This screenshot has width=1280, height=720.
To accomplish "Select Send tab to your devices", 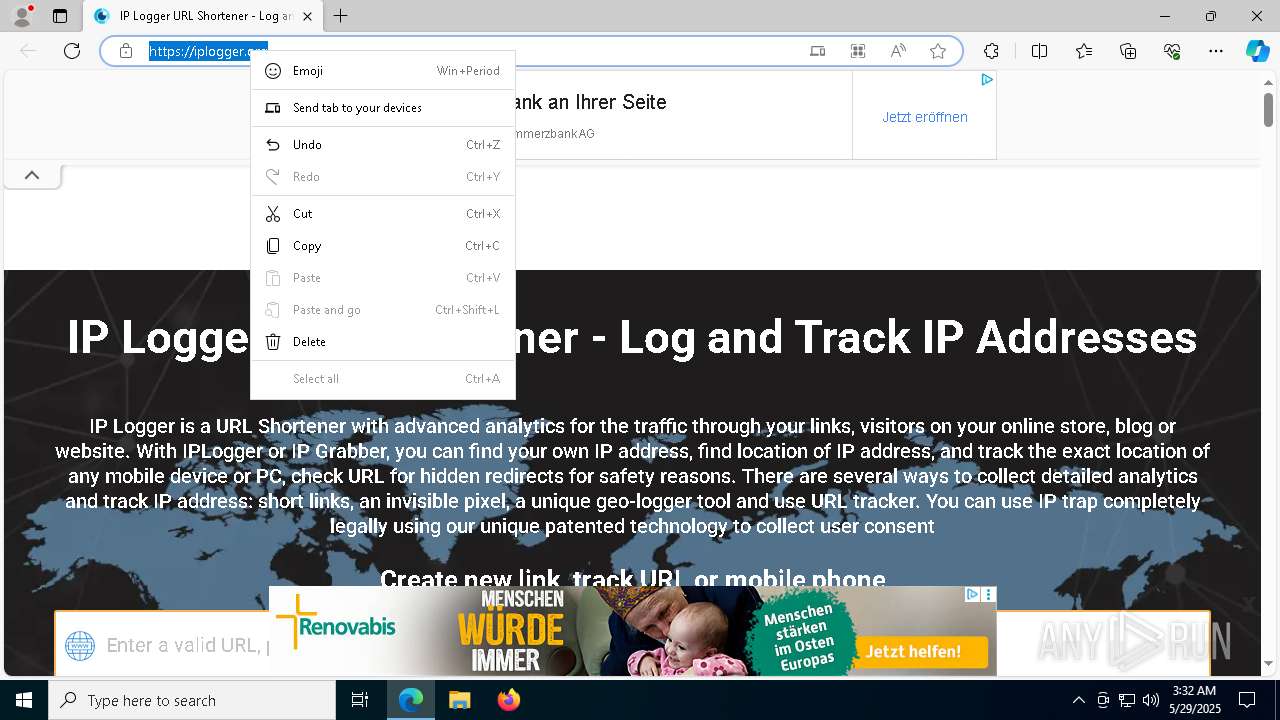I will pos(383,108).
